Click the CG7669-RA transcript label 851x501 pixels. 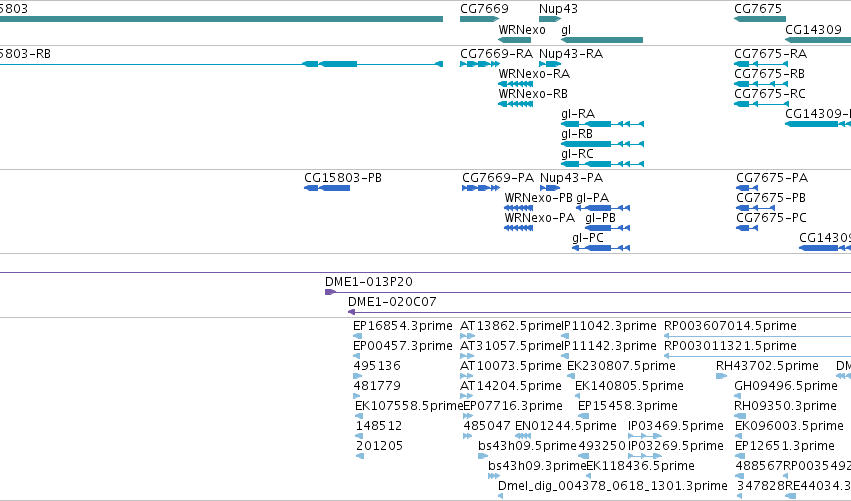tap(497, 54)
